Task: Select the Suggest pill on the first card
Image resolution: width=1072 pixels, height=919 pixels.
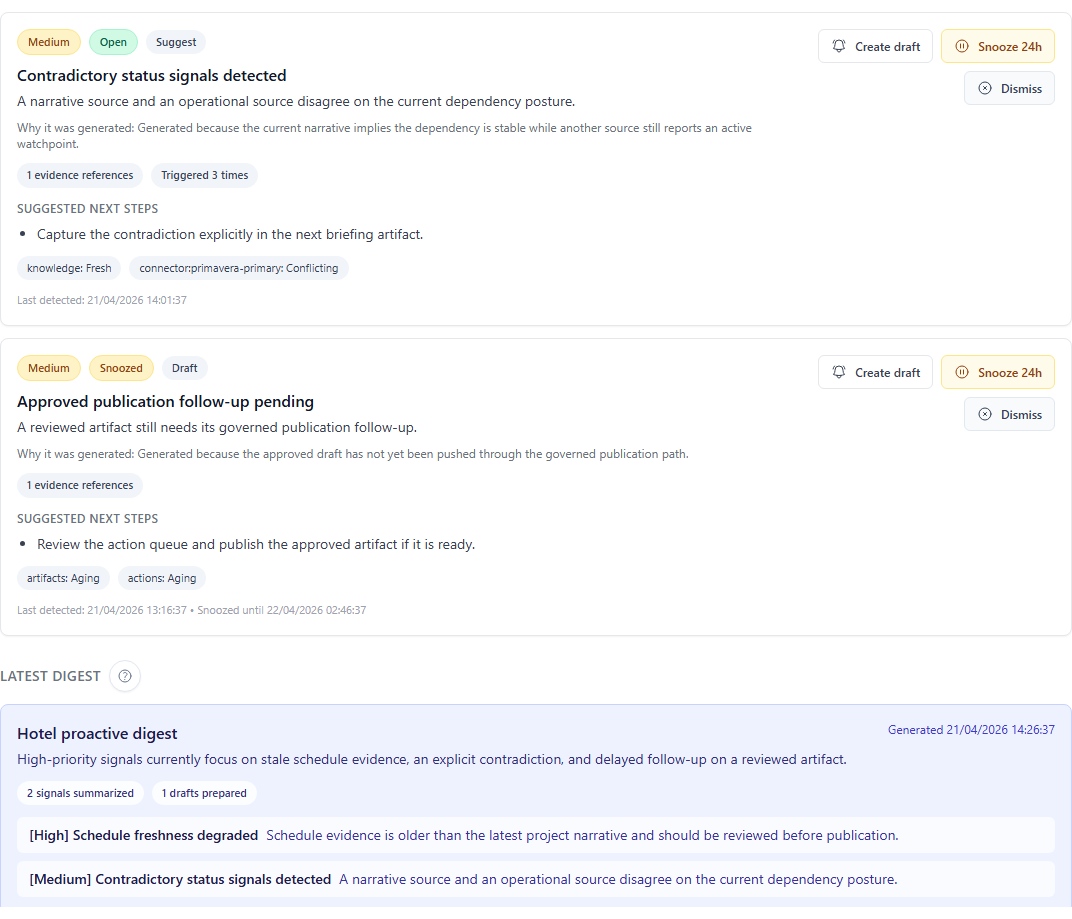Action: (x=175, y=42)
